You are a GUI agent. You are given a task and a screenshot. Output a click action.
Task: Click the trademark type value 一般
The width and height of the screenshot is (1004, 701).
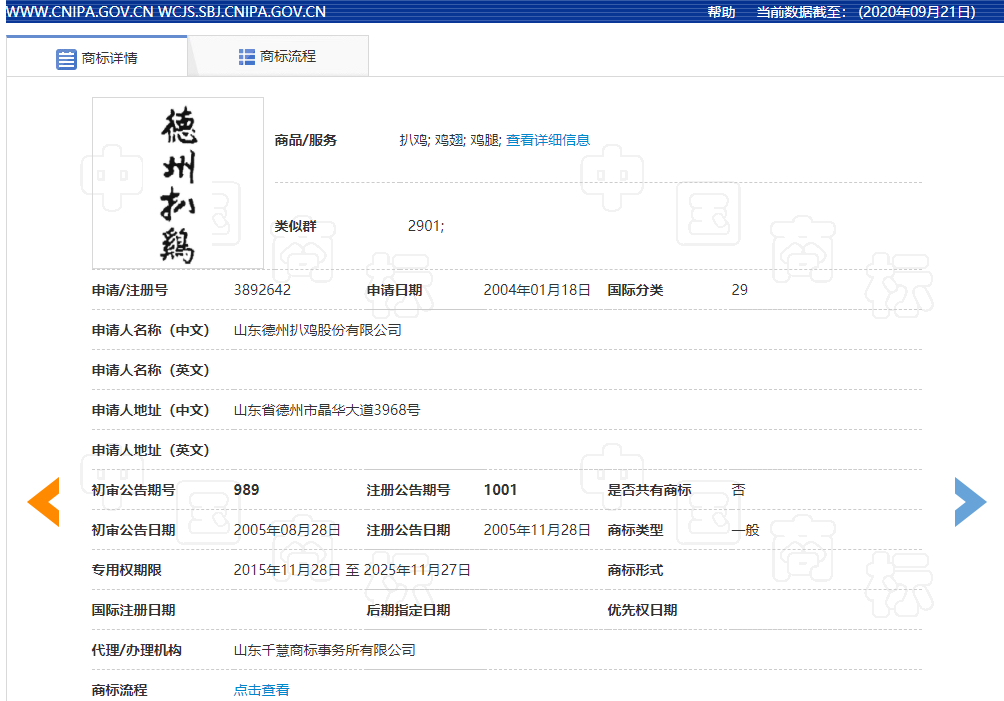[x=745, y=530]
